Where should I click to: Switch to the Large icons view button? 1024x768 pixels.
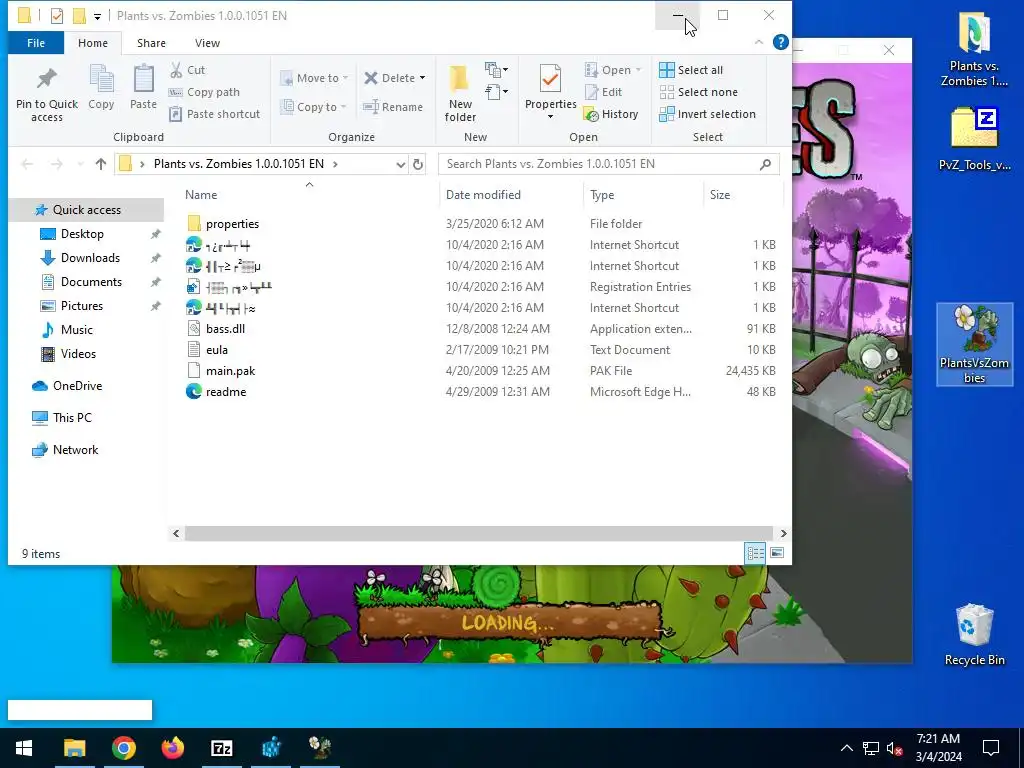coord(777,553)
